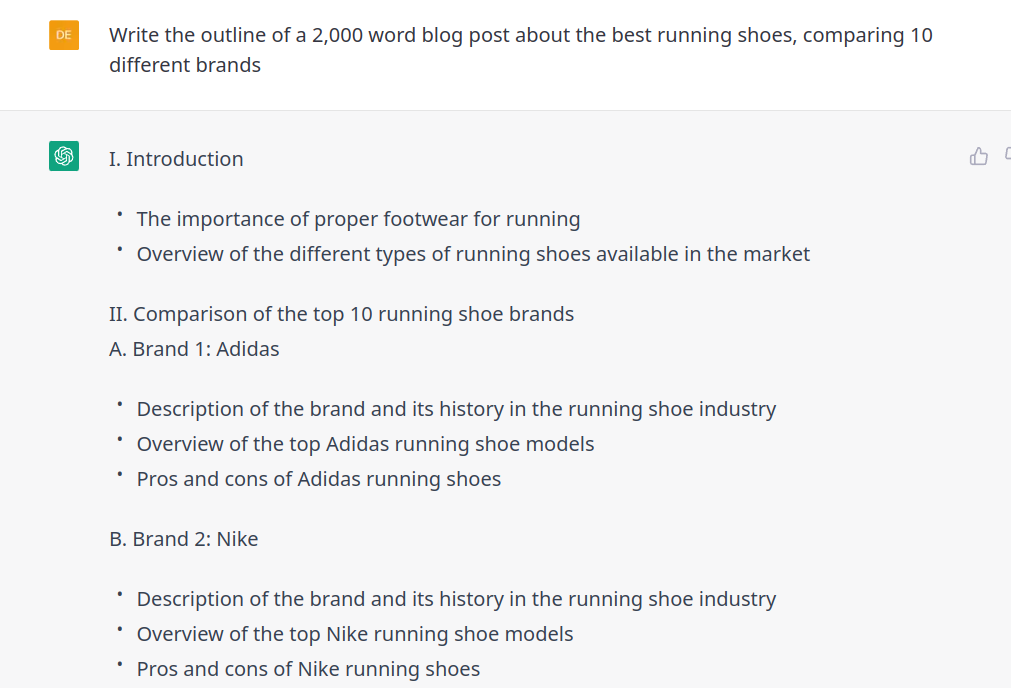Click 'Pros and cons of Adidas' bullet
The image size is (1011, 688).
click(319, 479)
